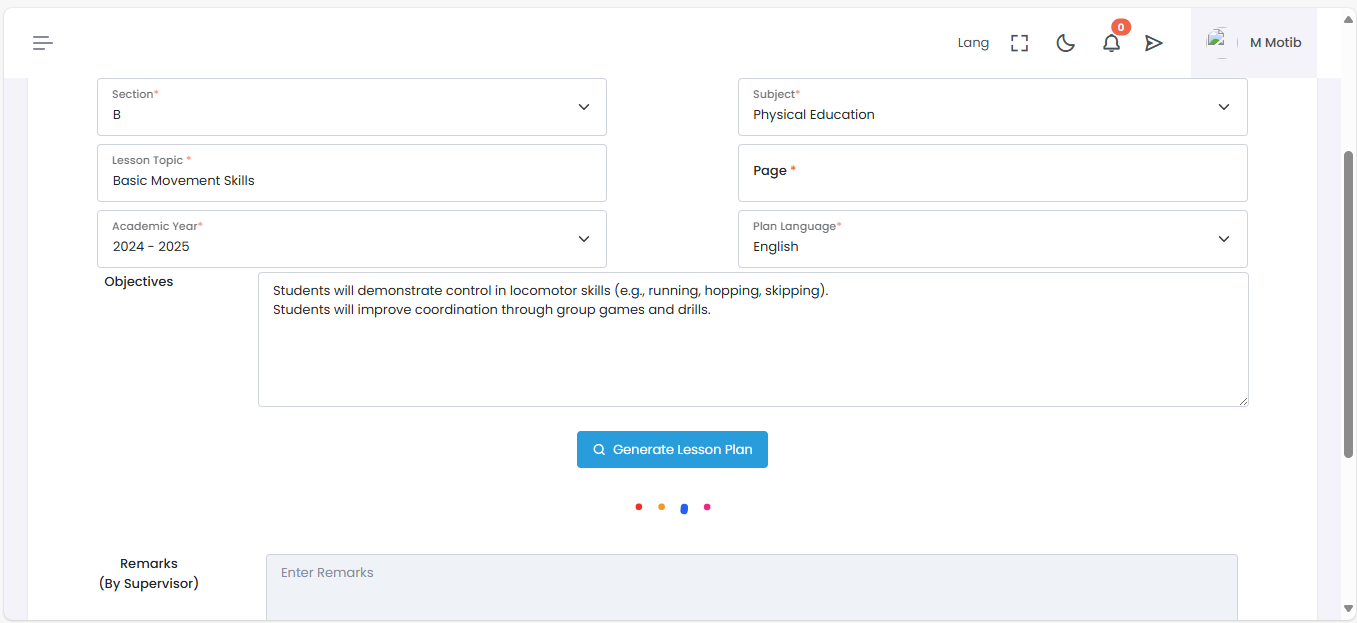Click the notification badge showing 0
The height and width of the screenshot is (623, 1357).
tap(1121, 27)
